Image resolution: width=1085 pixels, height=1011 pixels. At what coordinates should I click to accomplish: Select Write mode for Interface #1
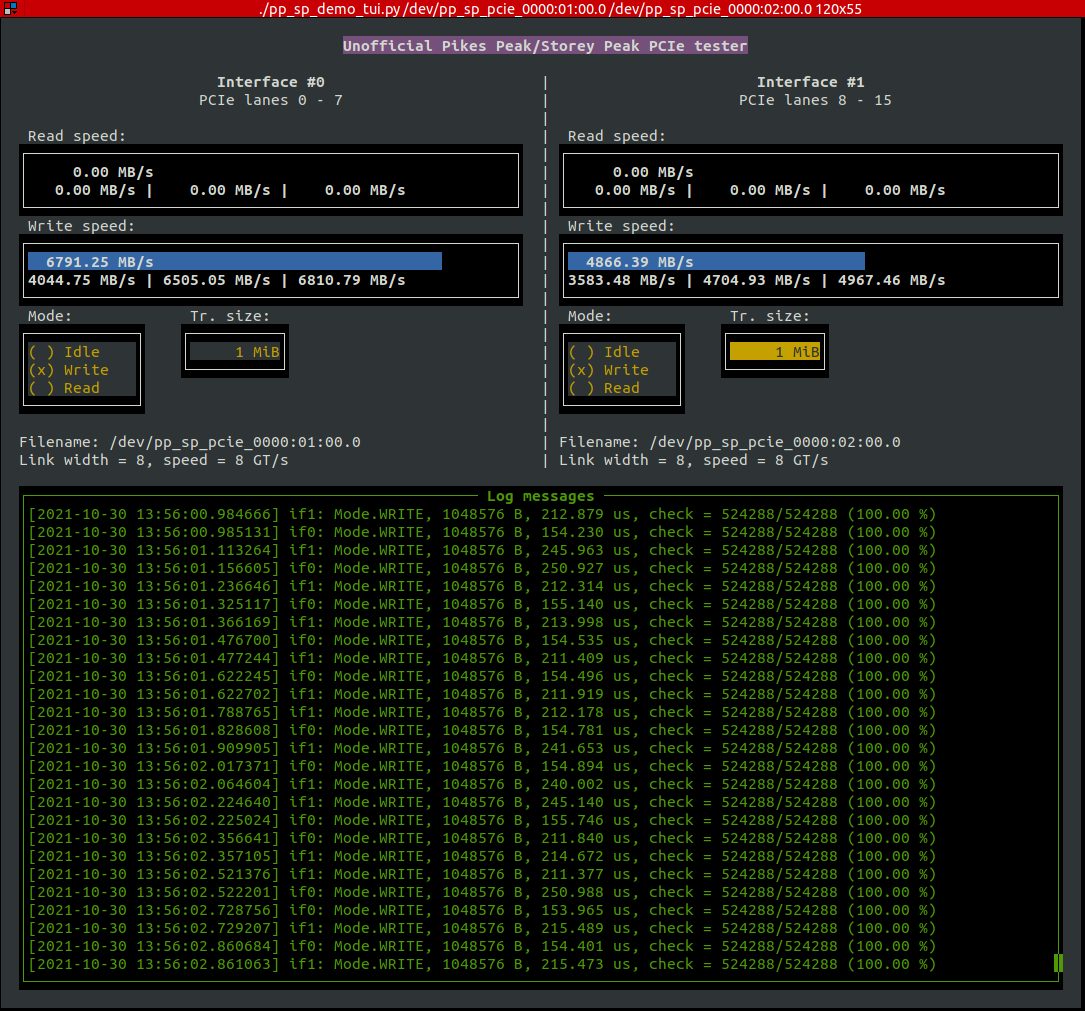click(x=621, y=370)
